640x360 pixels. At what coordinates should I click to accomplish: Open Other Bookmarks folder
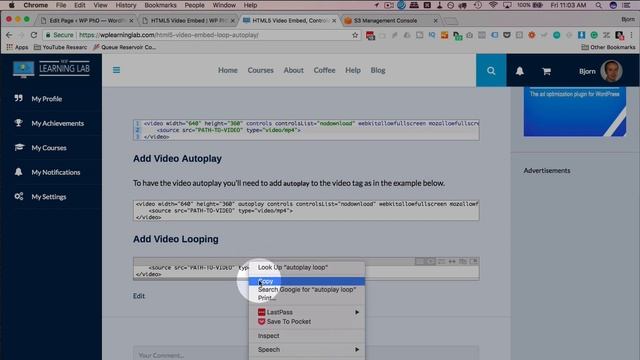pos(608,47)
